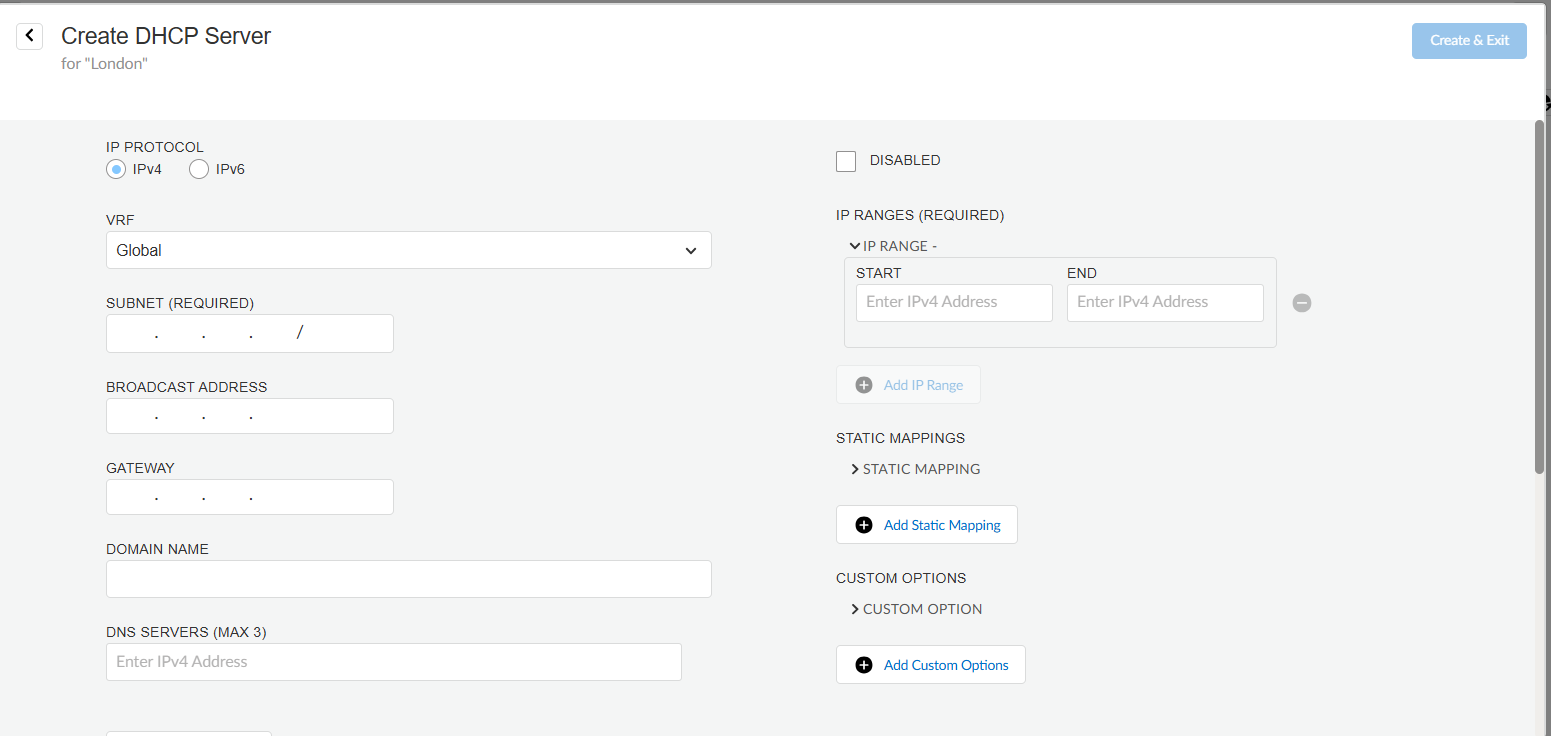The image size is (1551, 736).
Task: Click the End IPv4 address field
Action: point(1164,302)
